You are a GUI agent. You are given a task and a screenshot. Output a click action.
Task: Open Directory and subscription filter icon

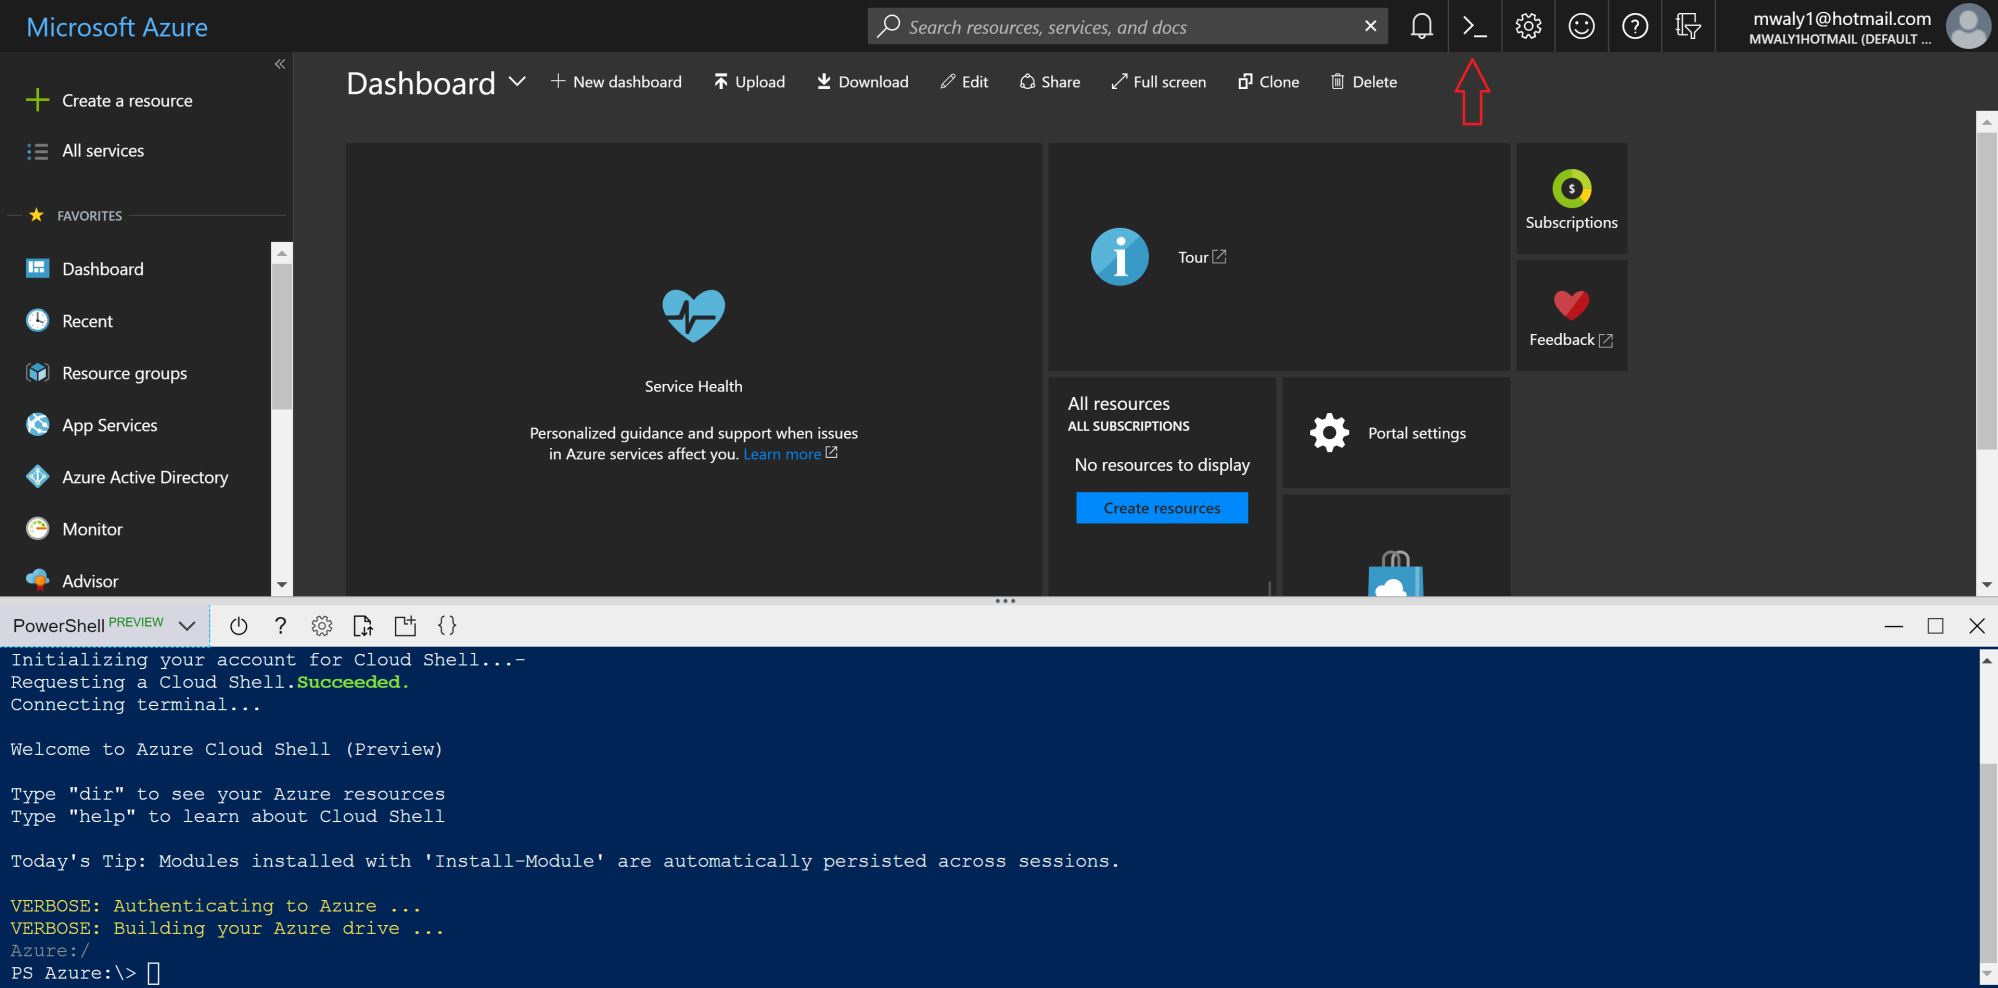point(1688,26)
